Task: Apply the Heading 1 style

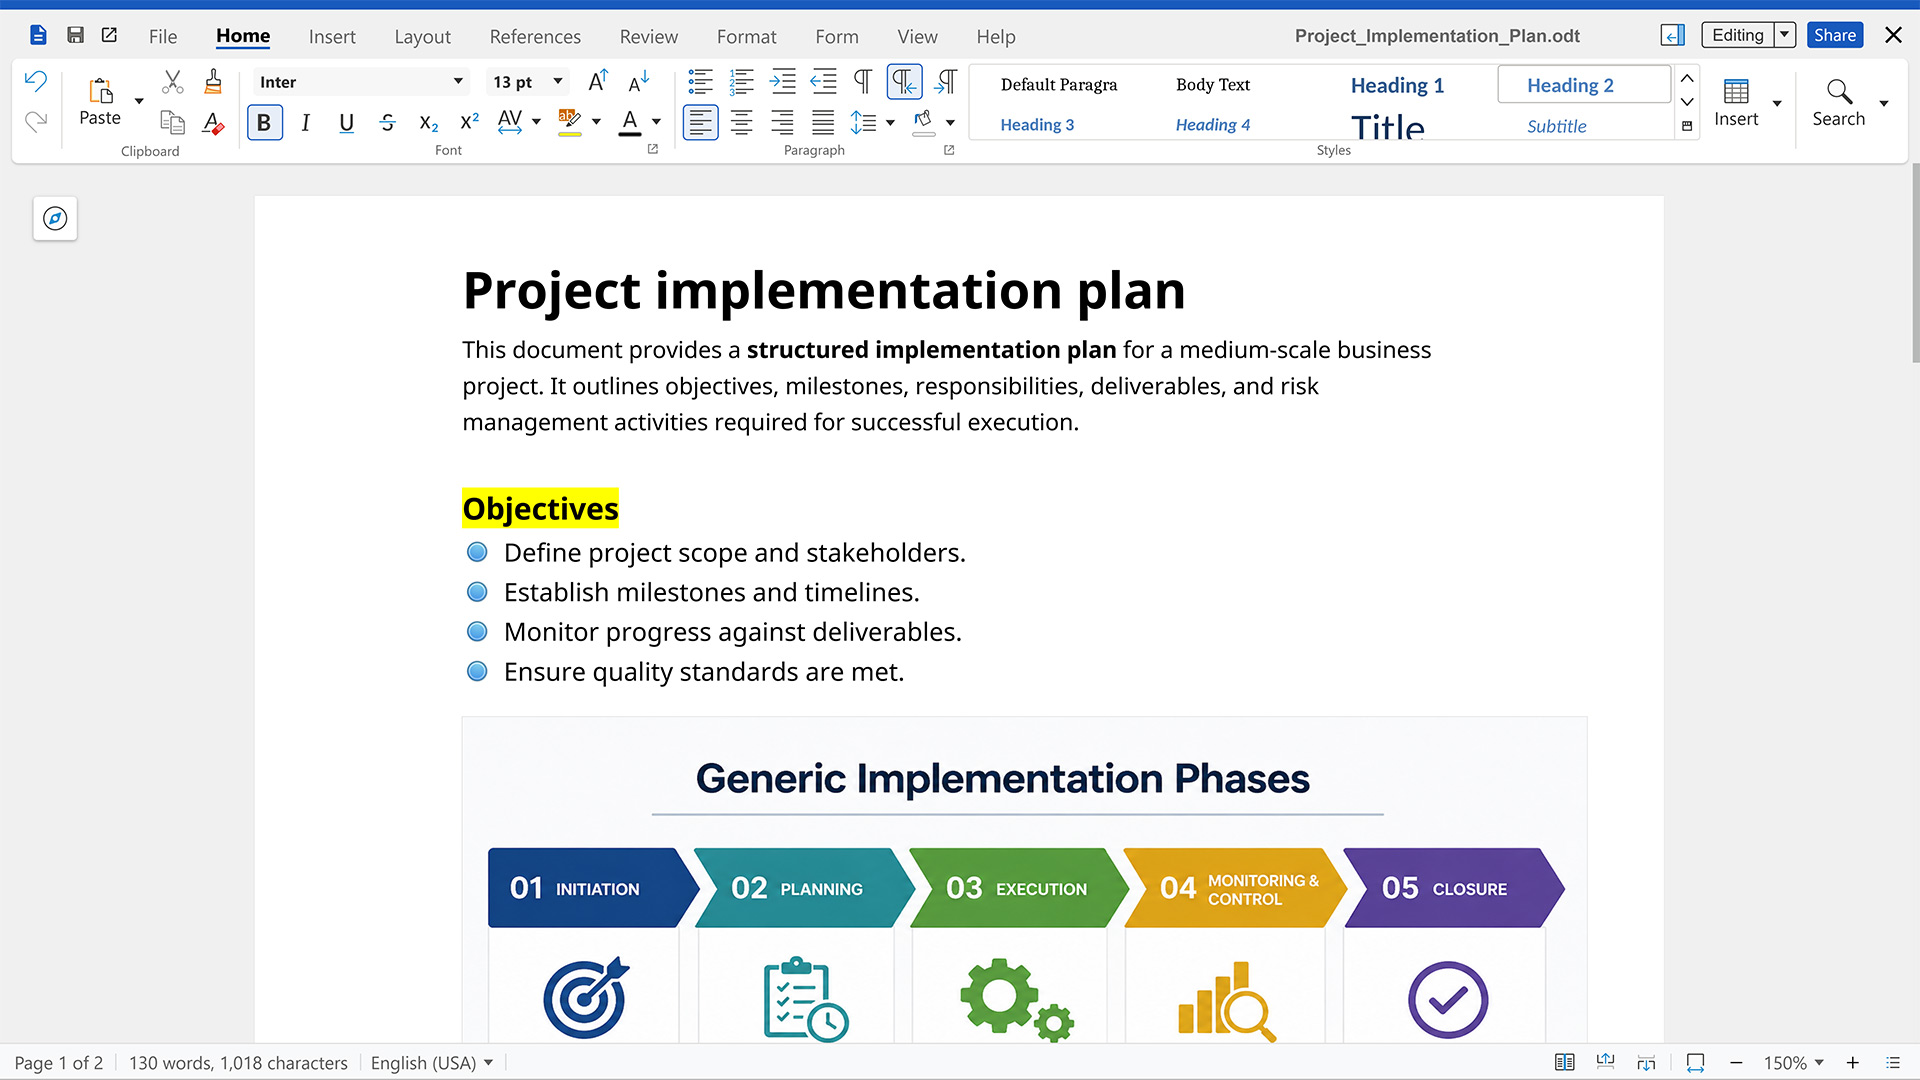Action: point(1397,86)
